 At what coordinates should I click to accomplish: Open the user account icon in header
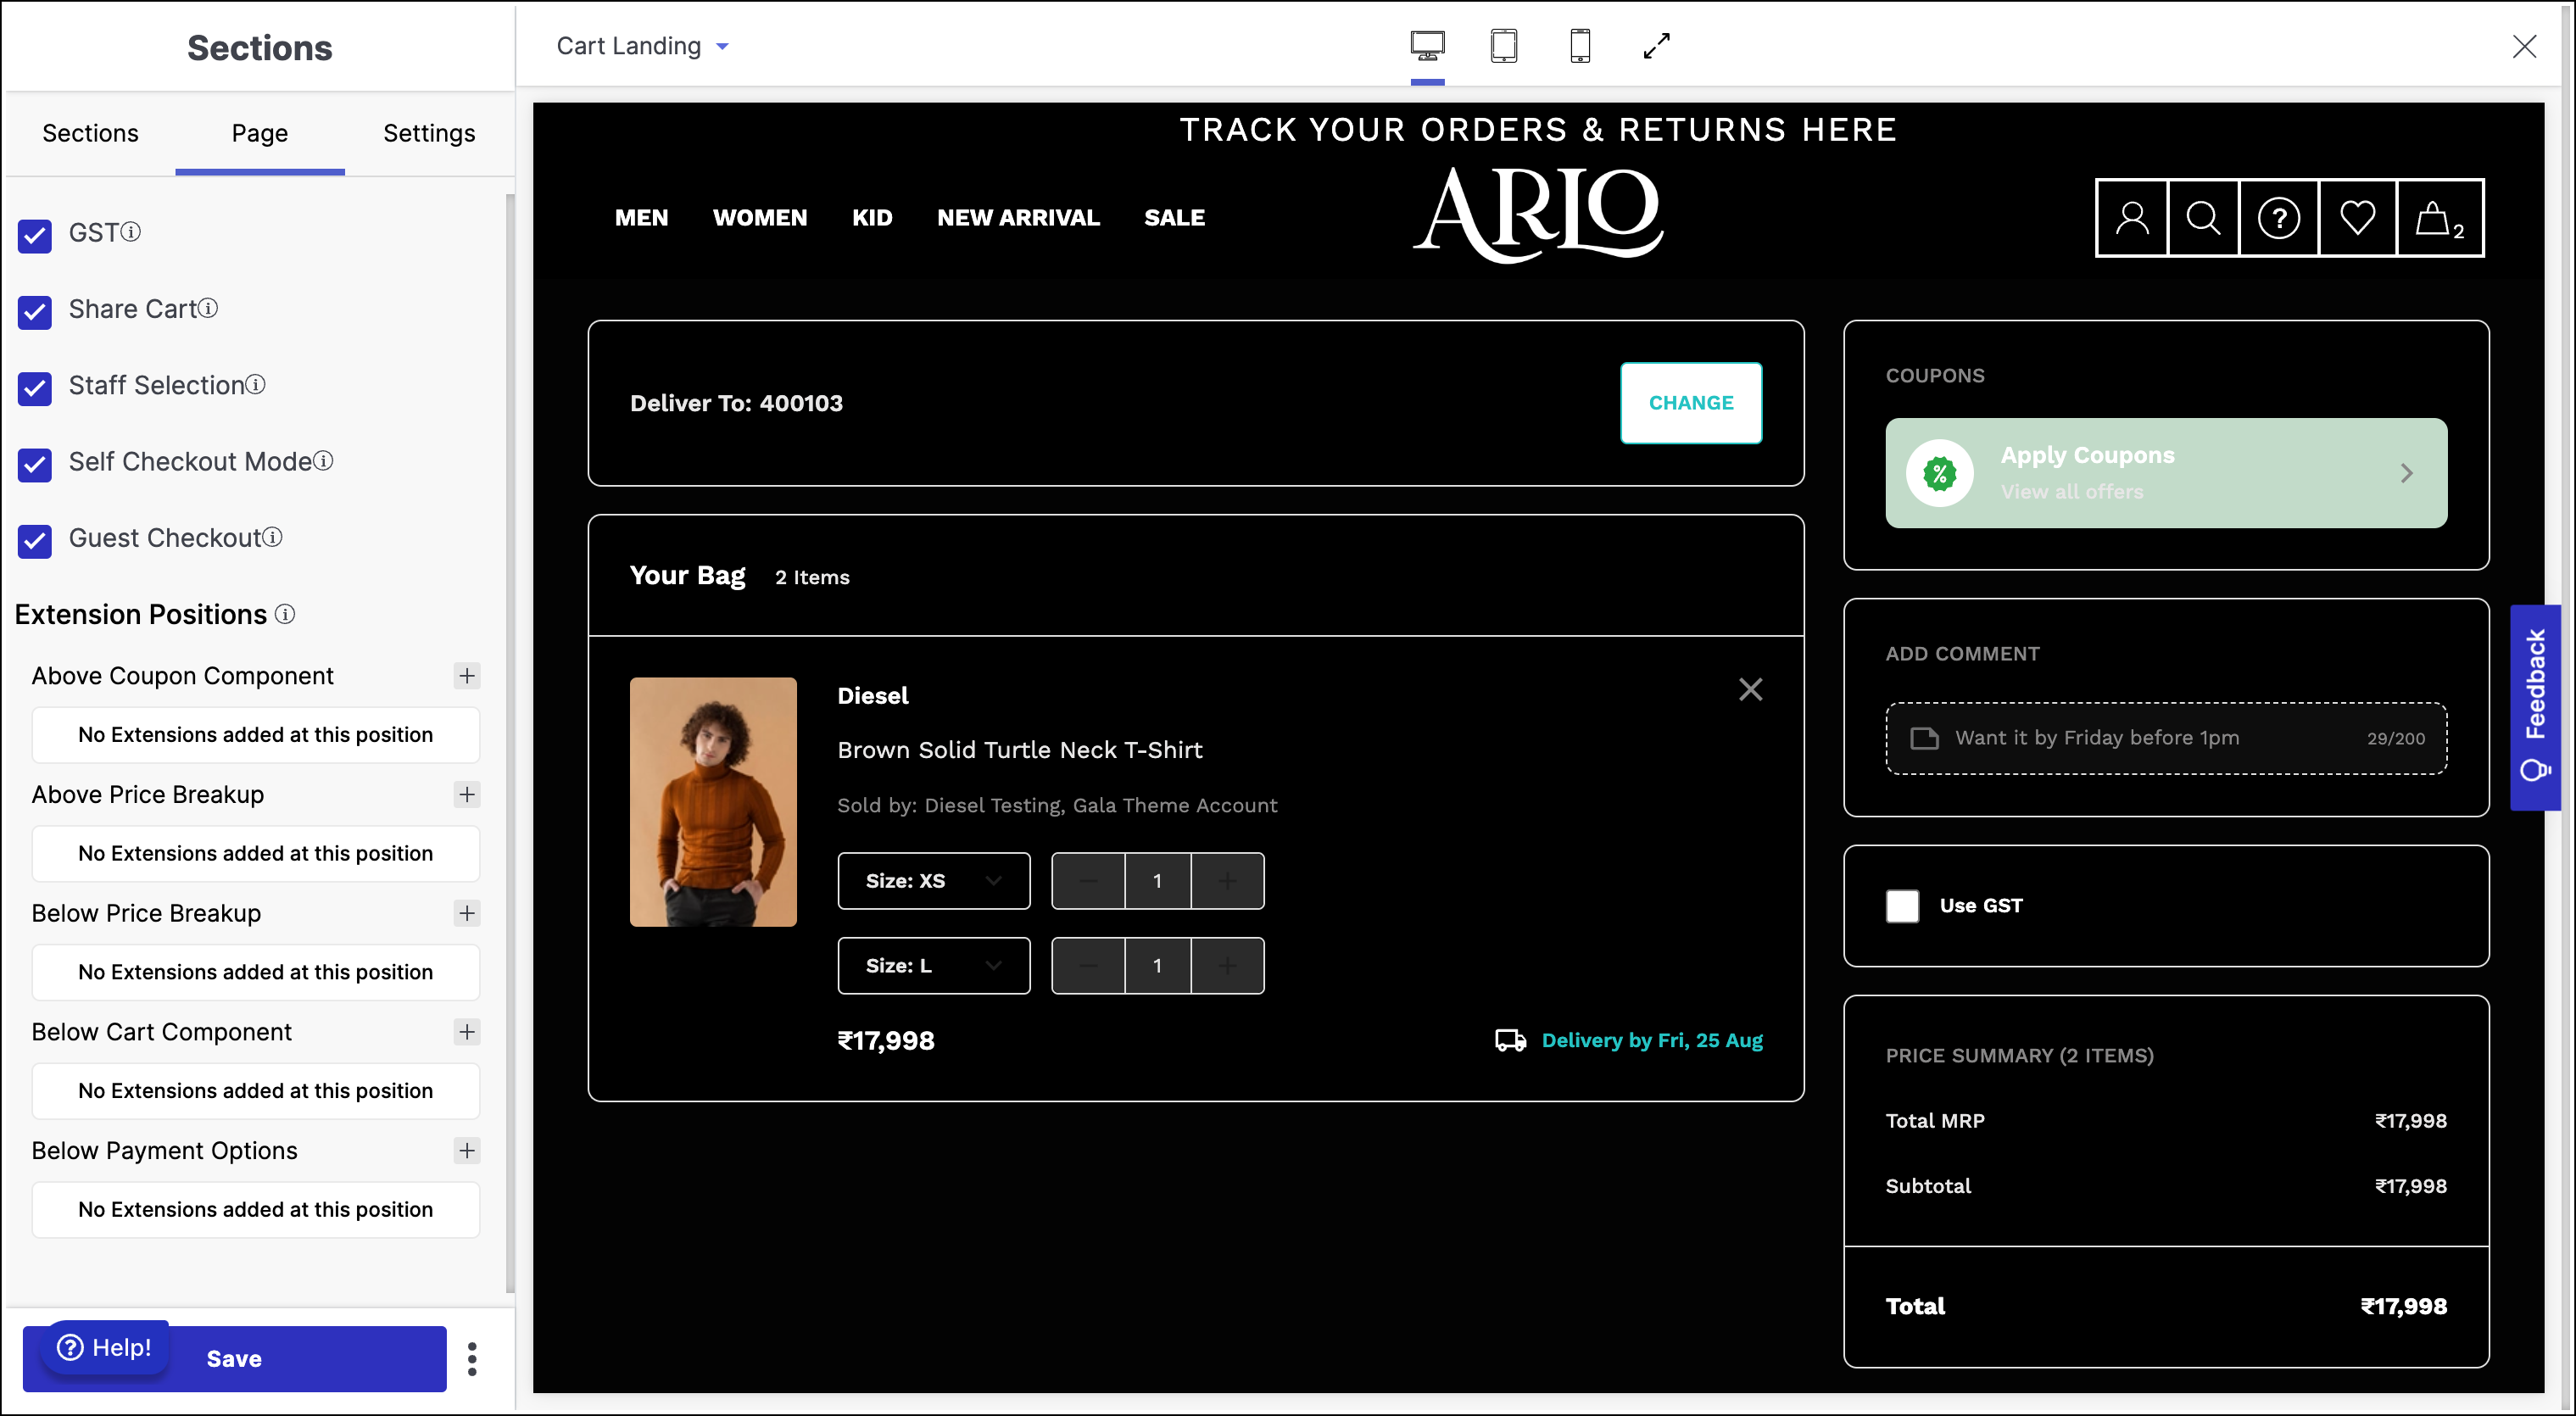point(2131,218)
